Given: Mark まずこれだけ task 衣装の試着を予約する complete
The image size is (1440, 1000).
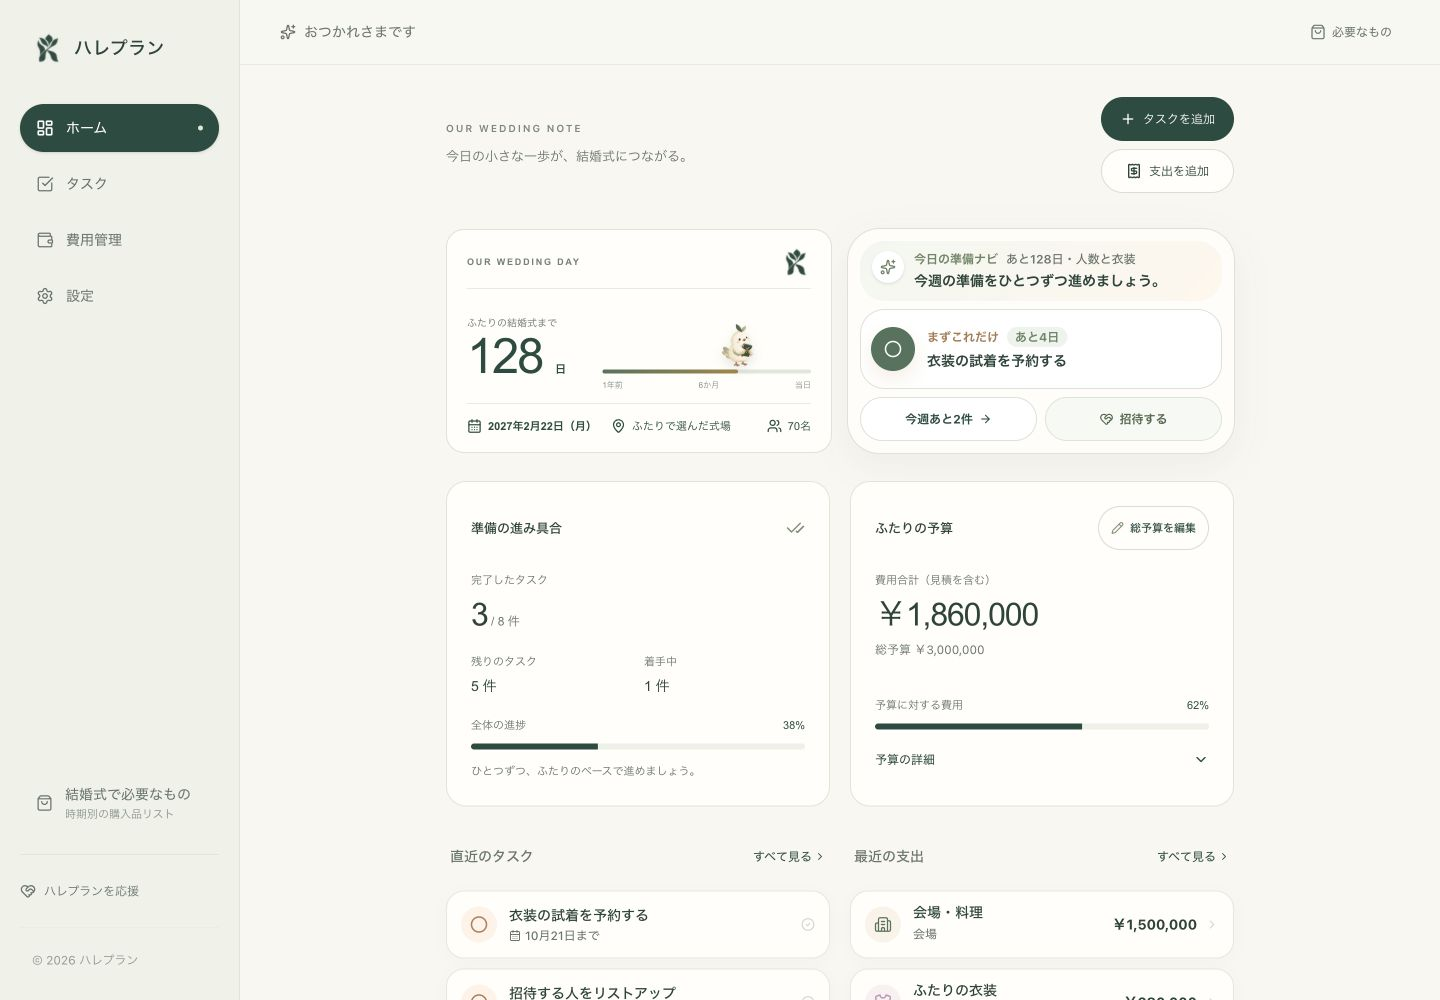Looking at the screenshot, I should [x=893, y=349].
